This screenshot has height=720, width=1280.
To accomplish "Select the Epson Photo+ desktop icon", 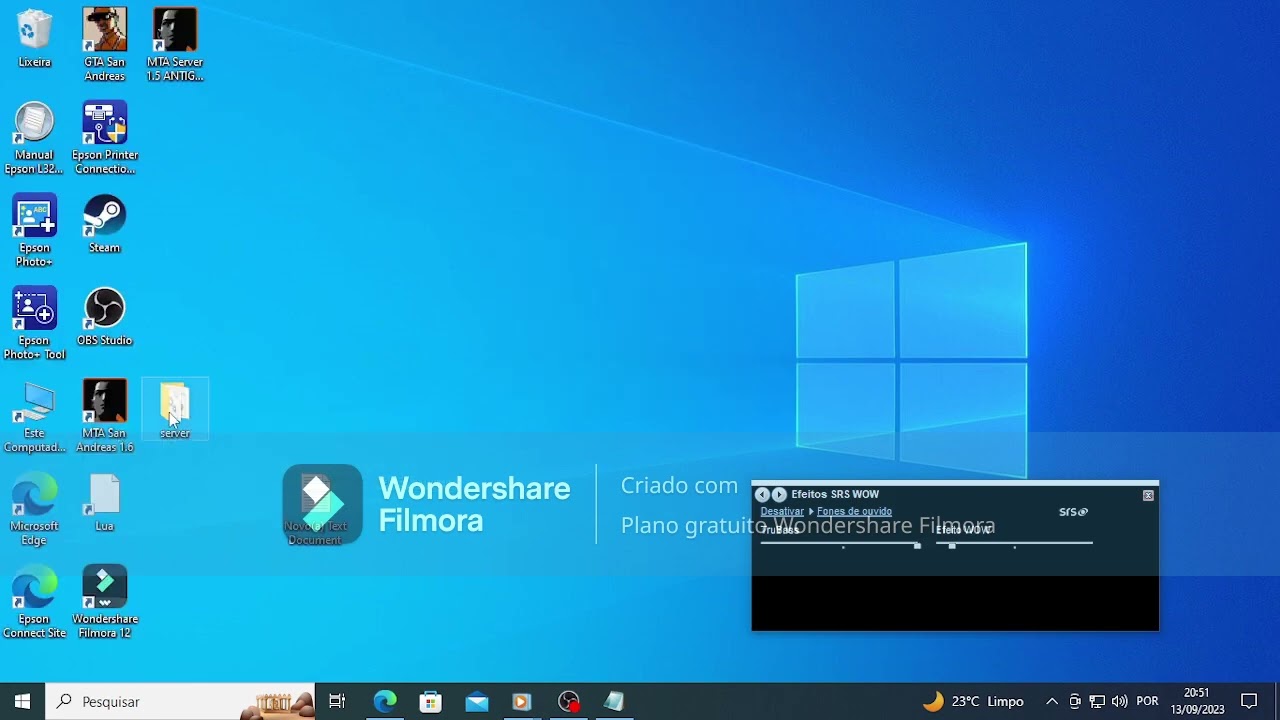I will (34, 231).
